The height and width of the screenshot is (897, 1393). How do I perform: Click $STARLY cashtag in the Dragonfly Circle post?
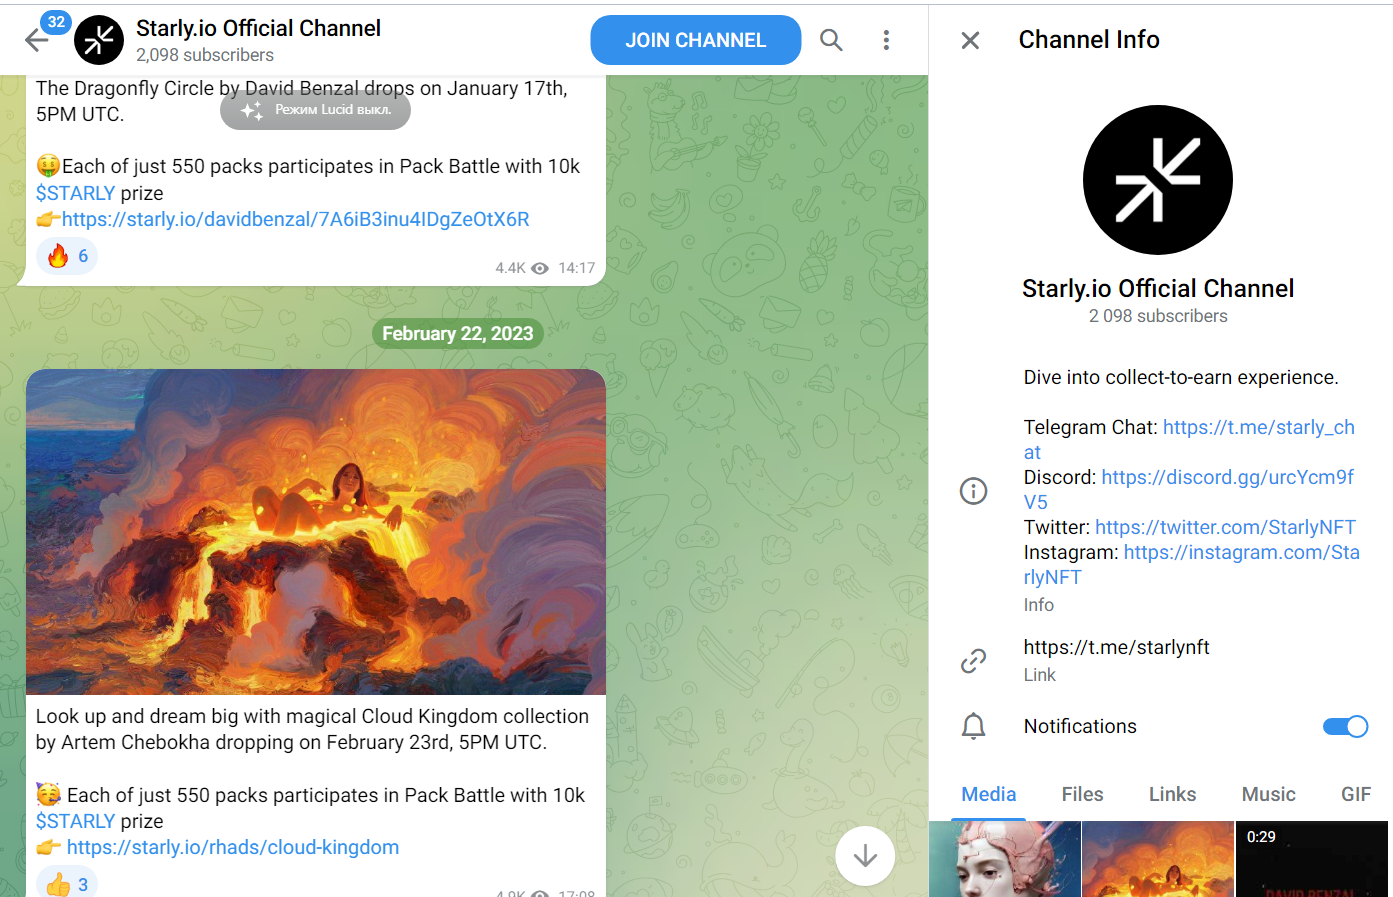[x=76, y=193]
